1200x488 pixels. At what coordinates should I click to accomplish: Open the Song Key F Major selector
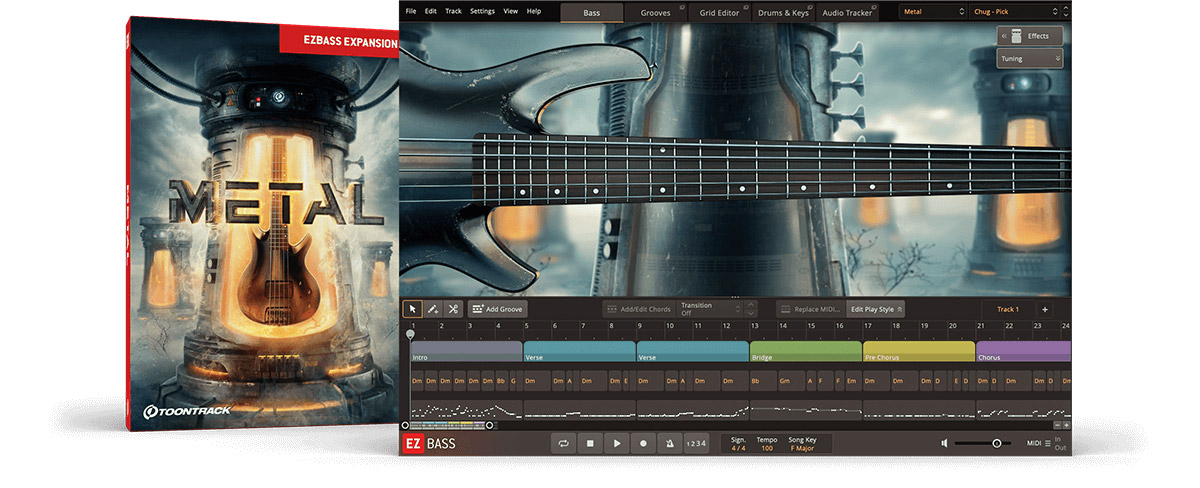803,448
